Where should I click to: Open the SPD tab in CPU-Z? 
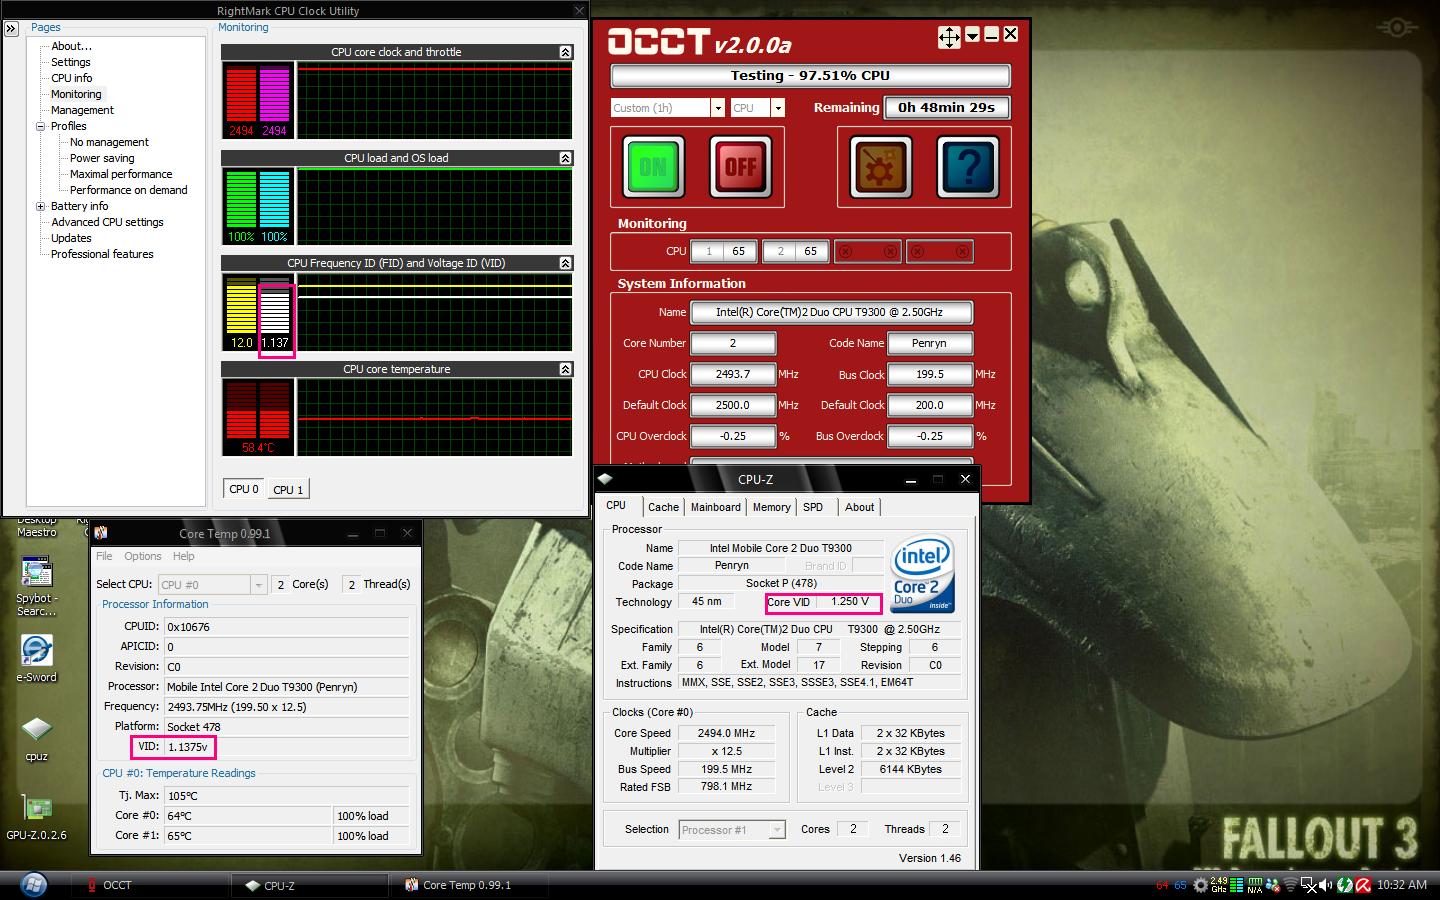pos(813,507)
